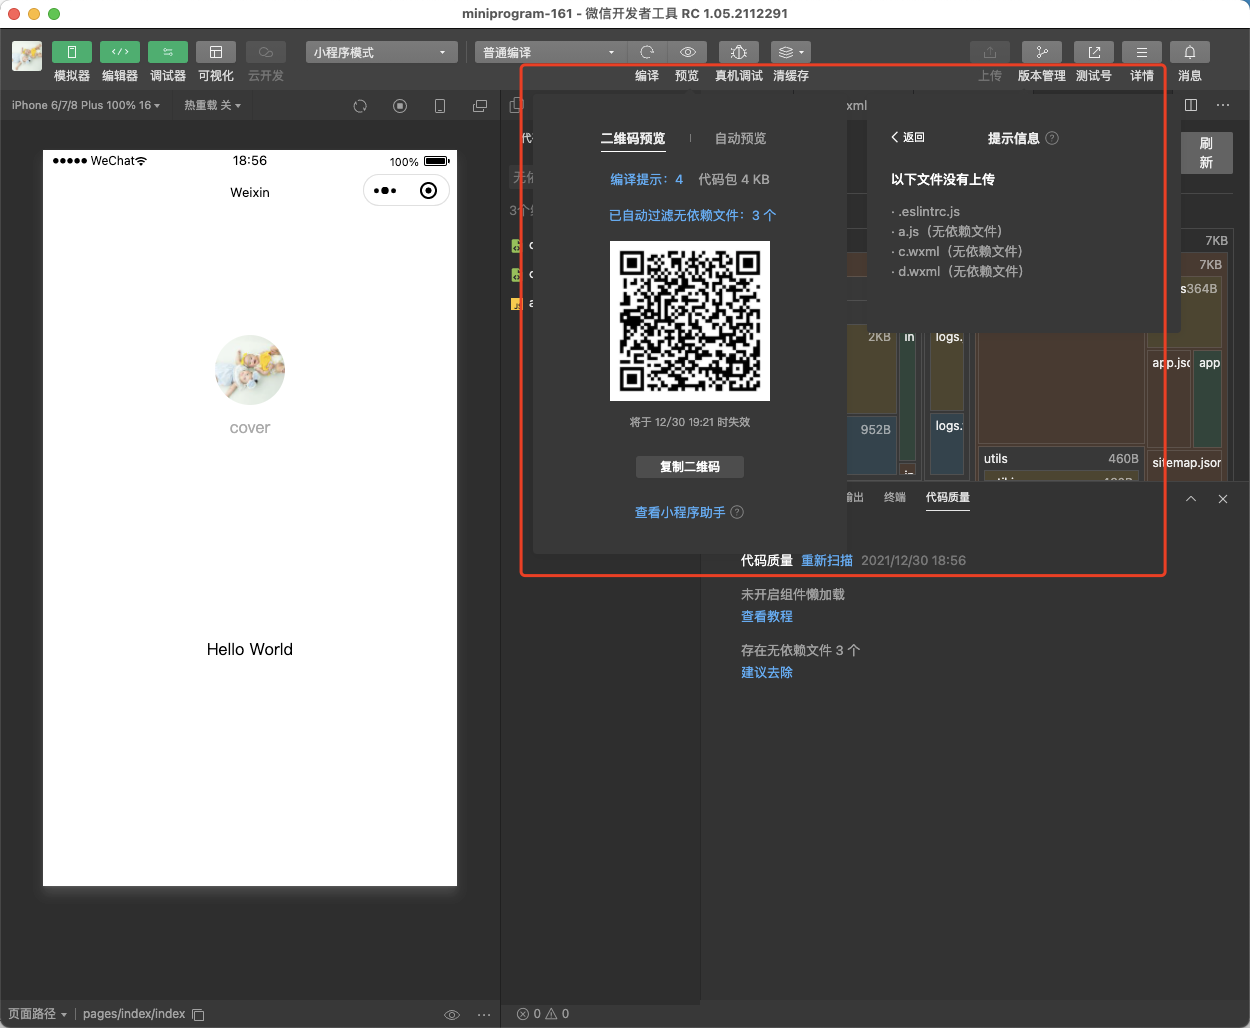
Task: Click the 编译 compile refresh icon
Action: (x=647, y=52)
